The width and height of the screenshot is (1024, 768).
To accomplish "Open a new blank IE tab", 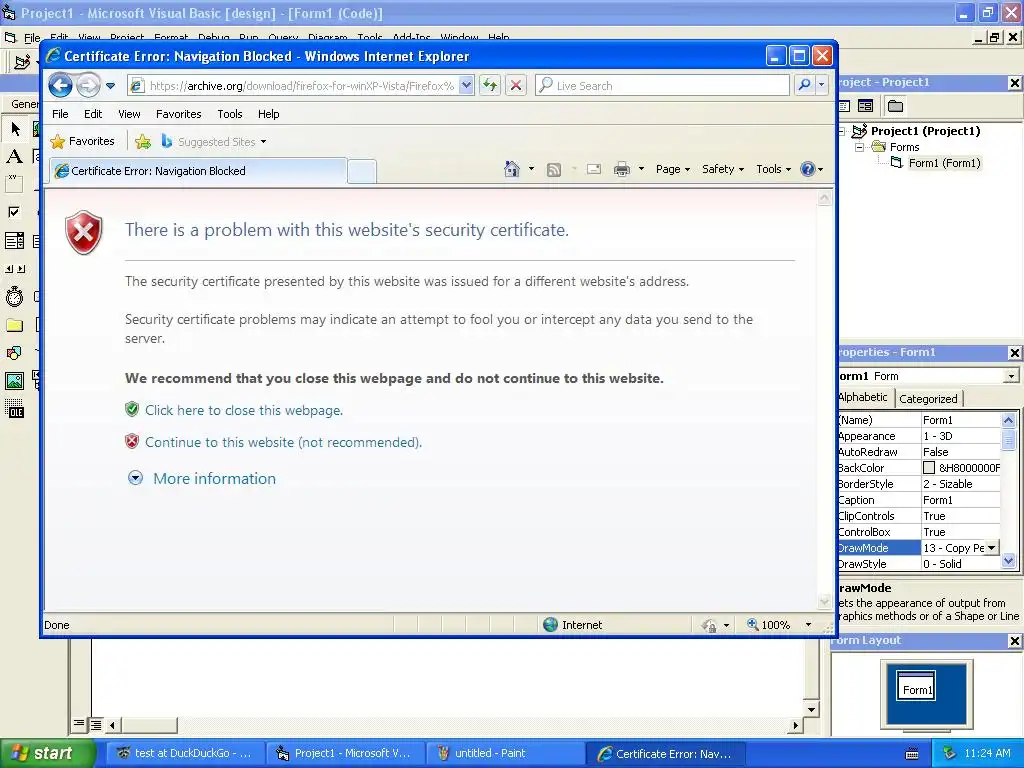I will click(361, 171).
